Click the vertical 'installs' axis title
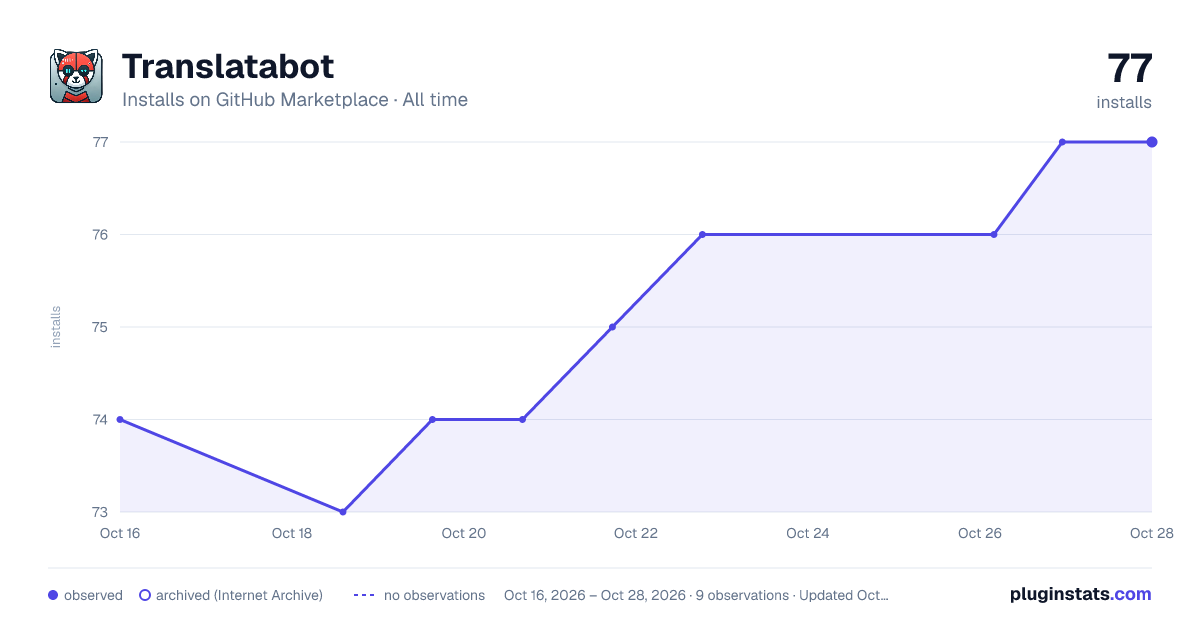 [56, 327]
